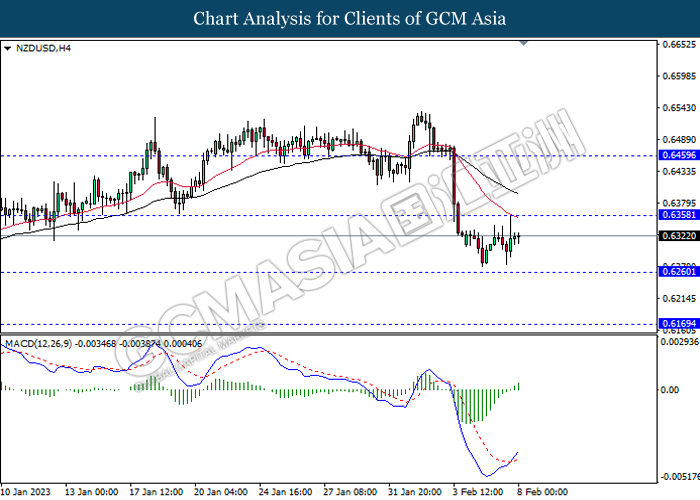Image resolution: width=700 pixels, height=500 pixels.
Task: Click the 0.64890 price axis value
Action: click(679, 140)
